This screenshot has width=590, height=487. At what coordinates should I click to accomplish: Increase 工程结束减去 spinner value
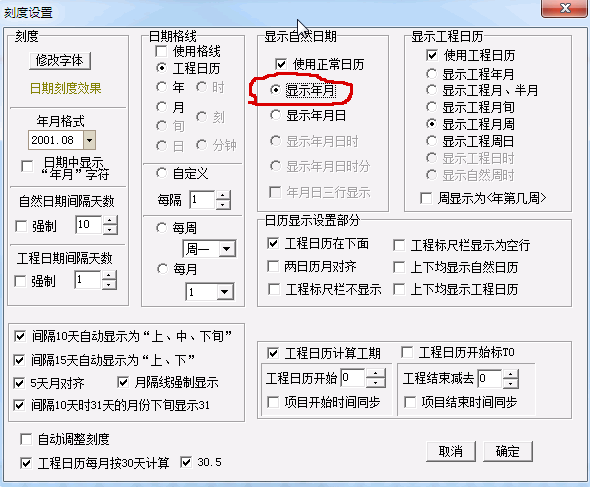point(510,374)
